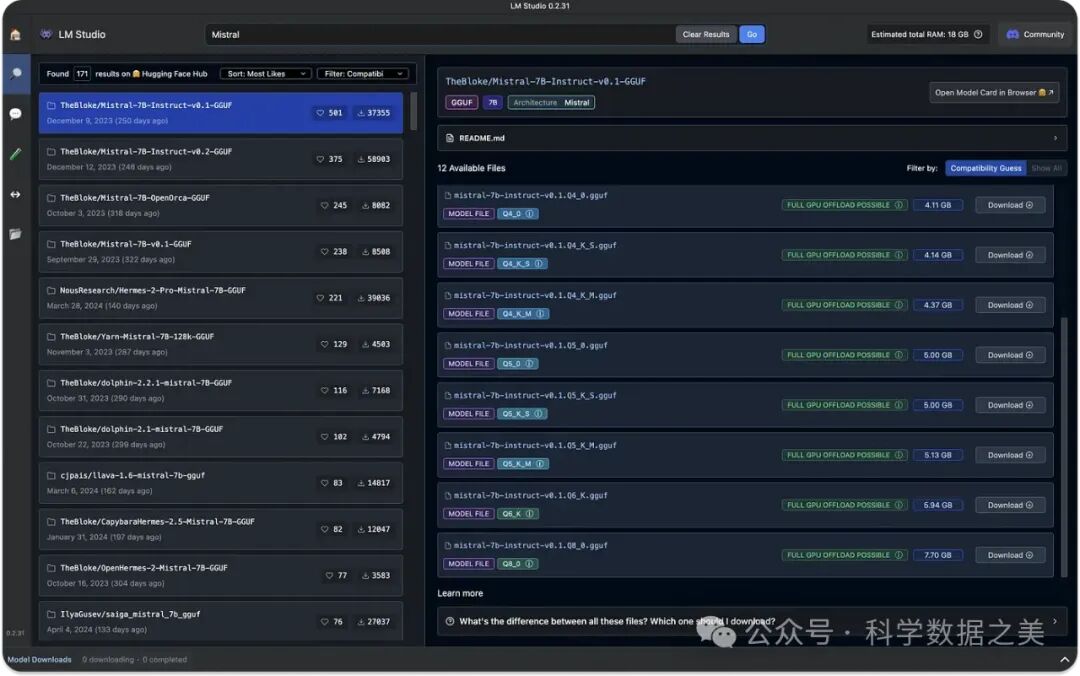Open Local Server double-arrow sidebar icon
Screen dimensions: 1080x676
(x=15, y=194)
